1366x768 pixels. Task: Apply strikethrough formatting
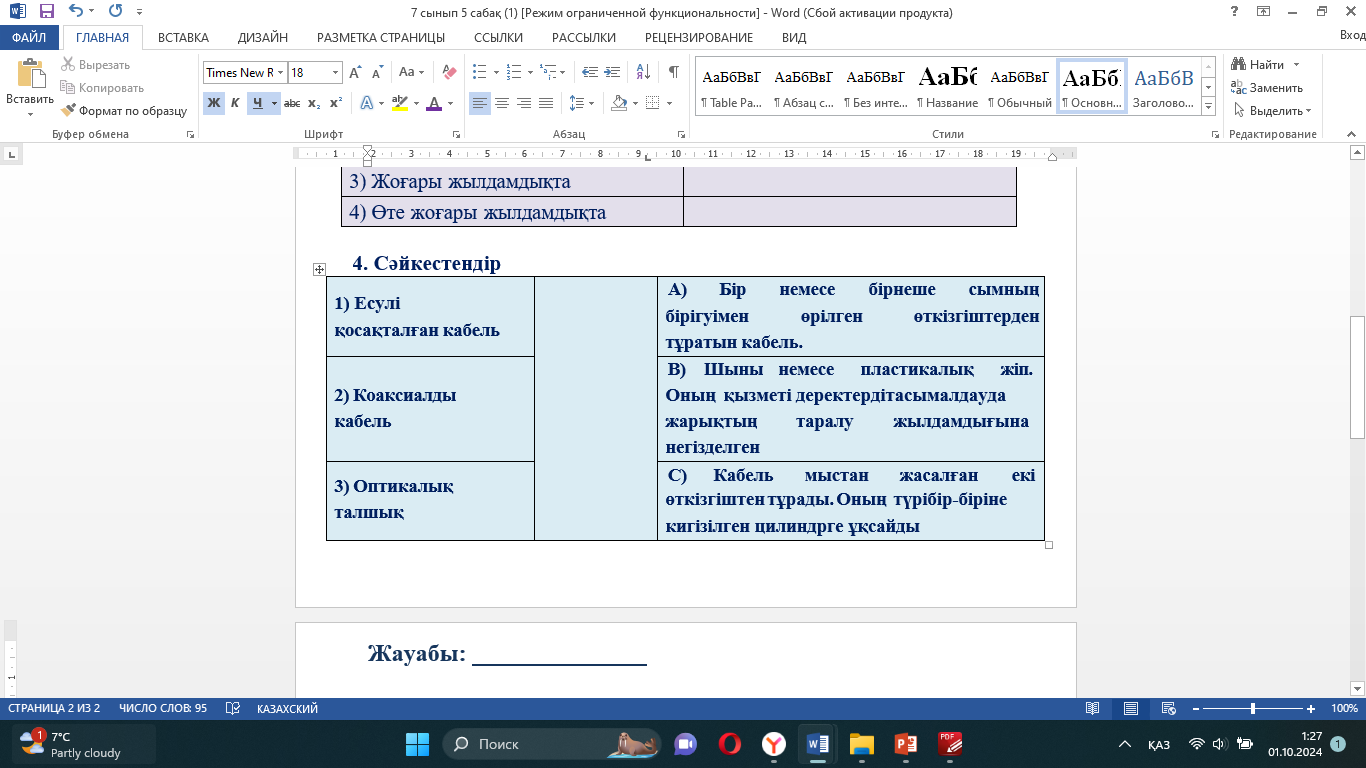(x=292, y=103)
